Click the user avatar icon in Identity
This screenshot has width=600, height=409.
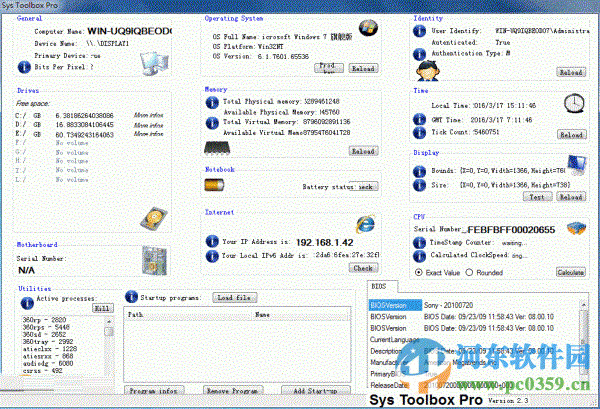(428, 71)
